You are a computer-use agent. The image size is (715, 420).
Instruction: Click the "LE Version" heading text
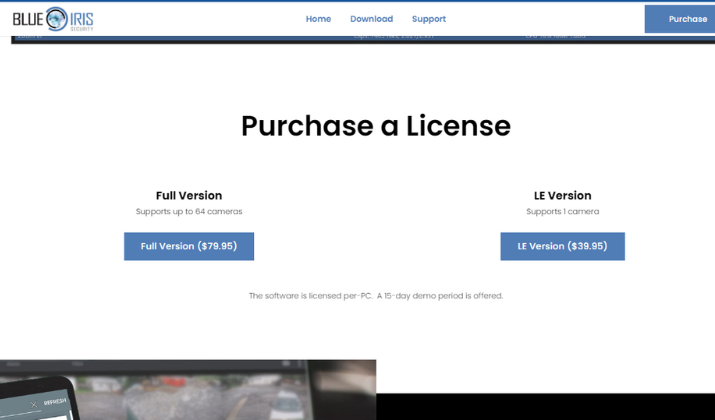point(562,196)
